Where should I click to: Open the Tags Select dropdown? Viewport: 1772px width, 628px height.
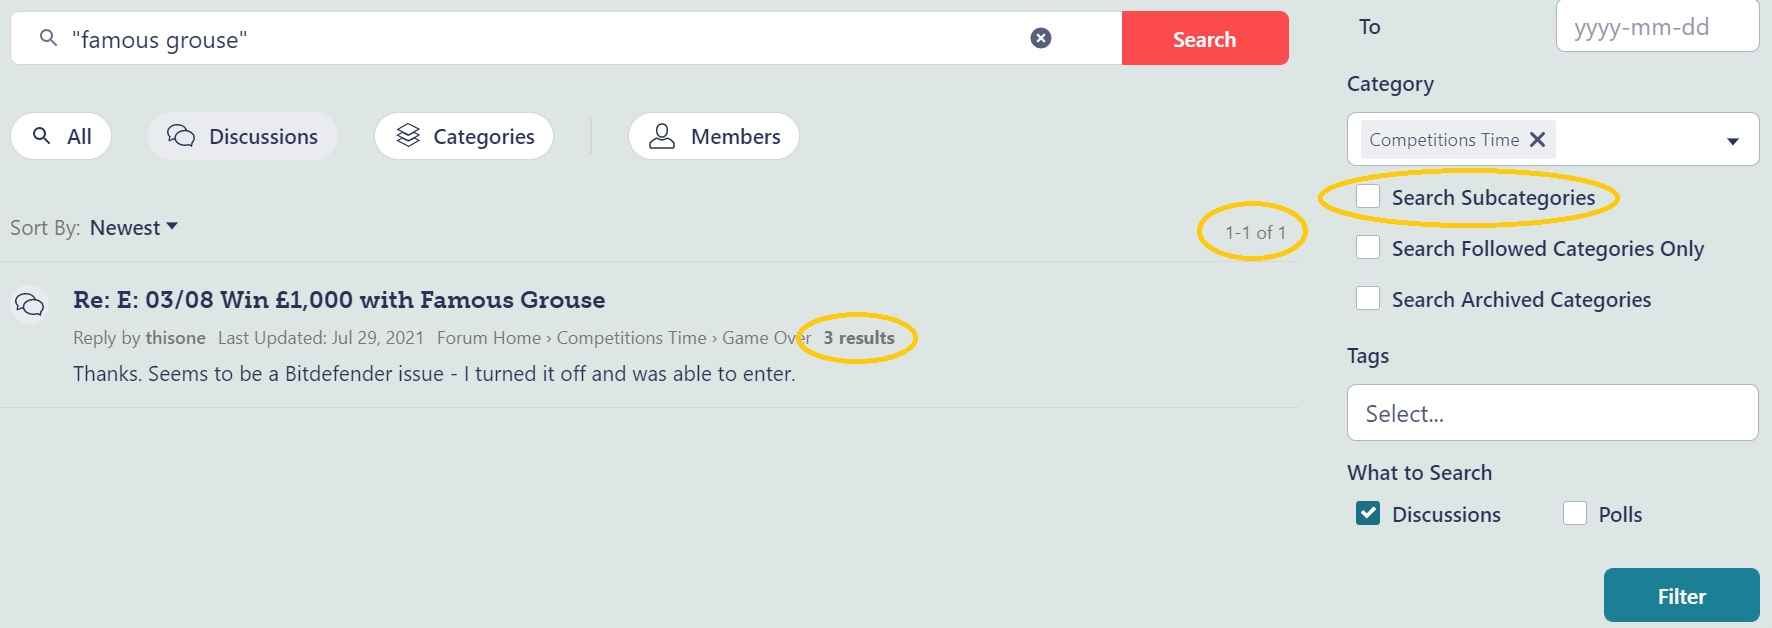tap(1553, 413)
